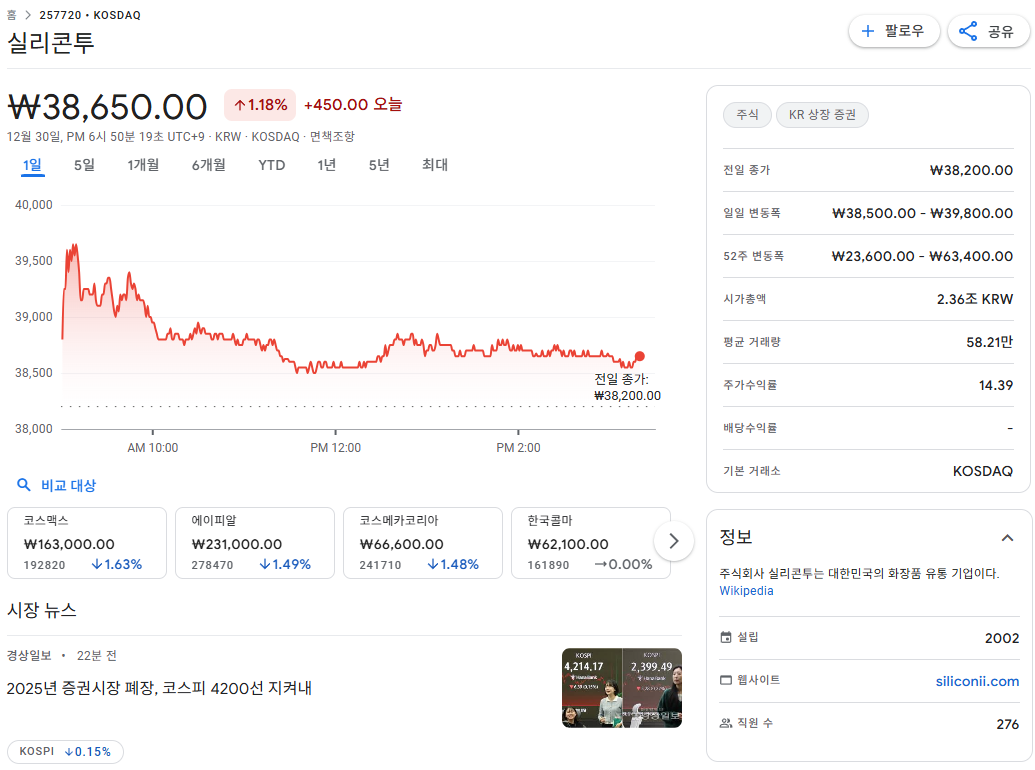Image resolution: width=1035 pixels, height=770 pixels.
Task: Collapse the 정보 panel with the chevron
Action: [1007, 538]
